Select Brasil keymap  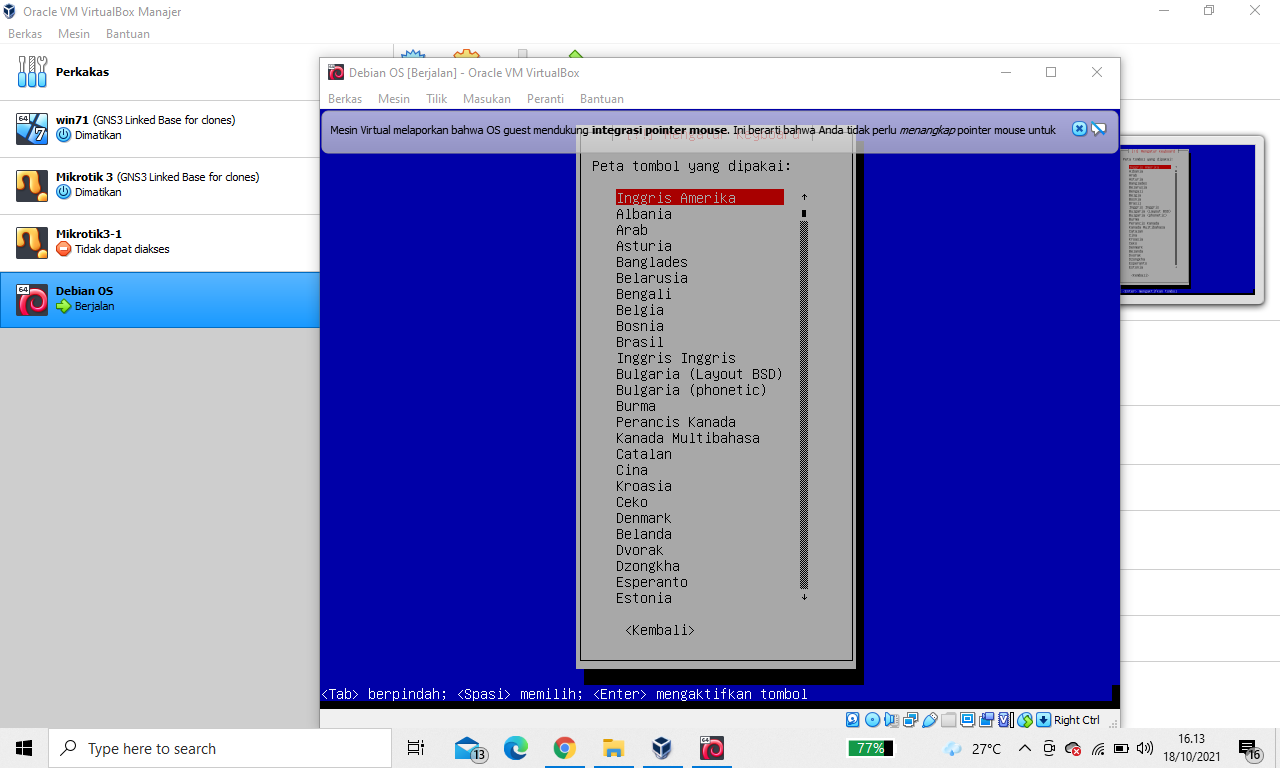(640, 342)
